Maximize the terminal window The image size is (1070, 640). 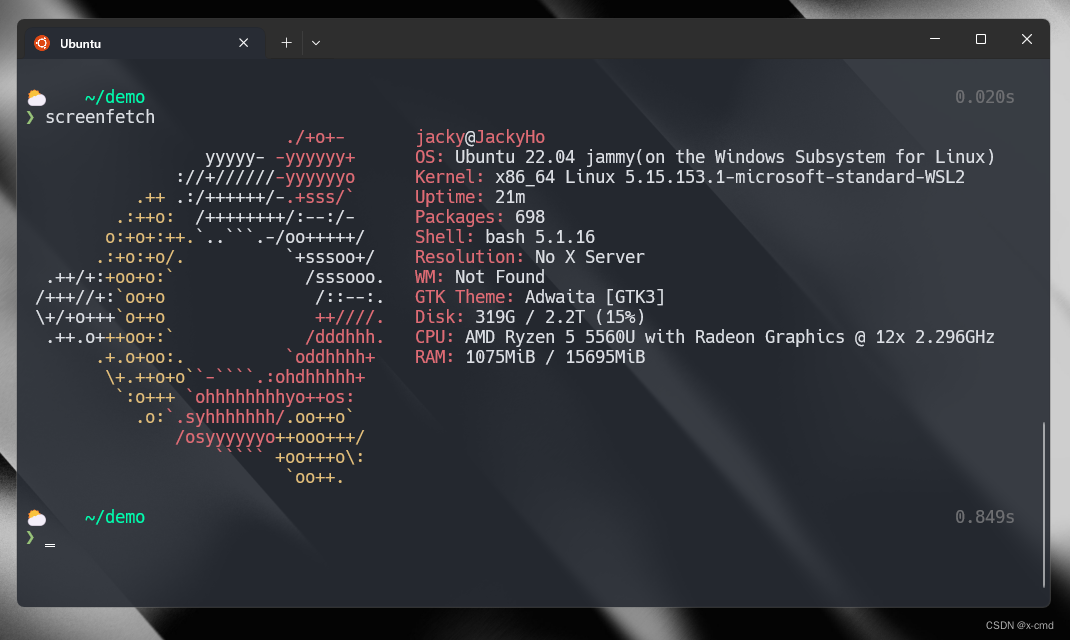click(981, 39)
